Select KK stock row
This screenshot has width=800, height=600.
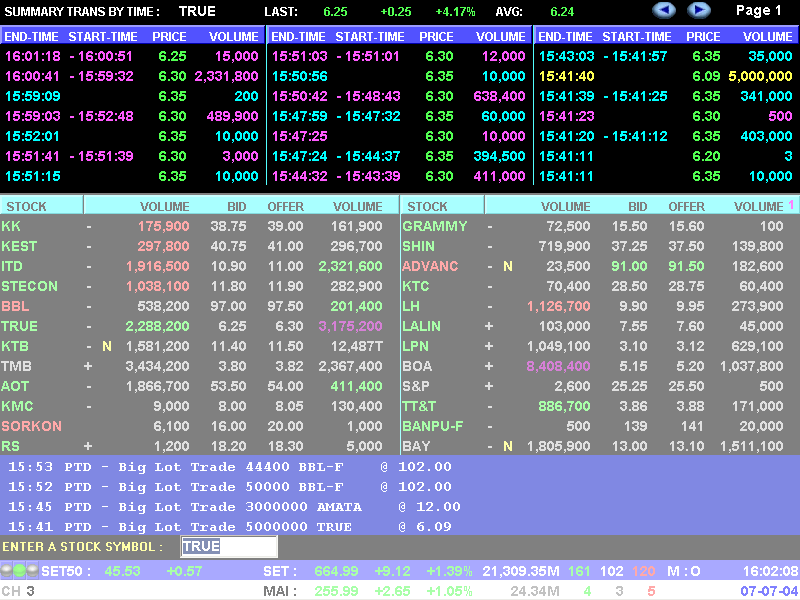coord(199,226)
